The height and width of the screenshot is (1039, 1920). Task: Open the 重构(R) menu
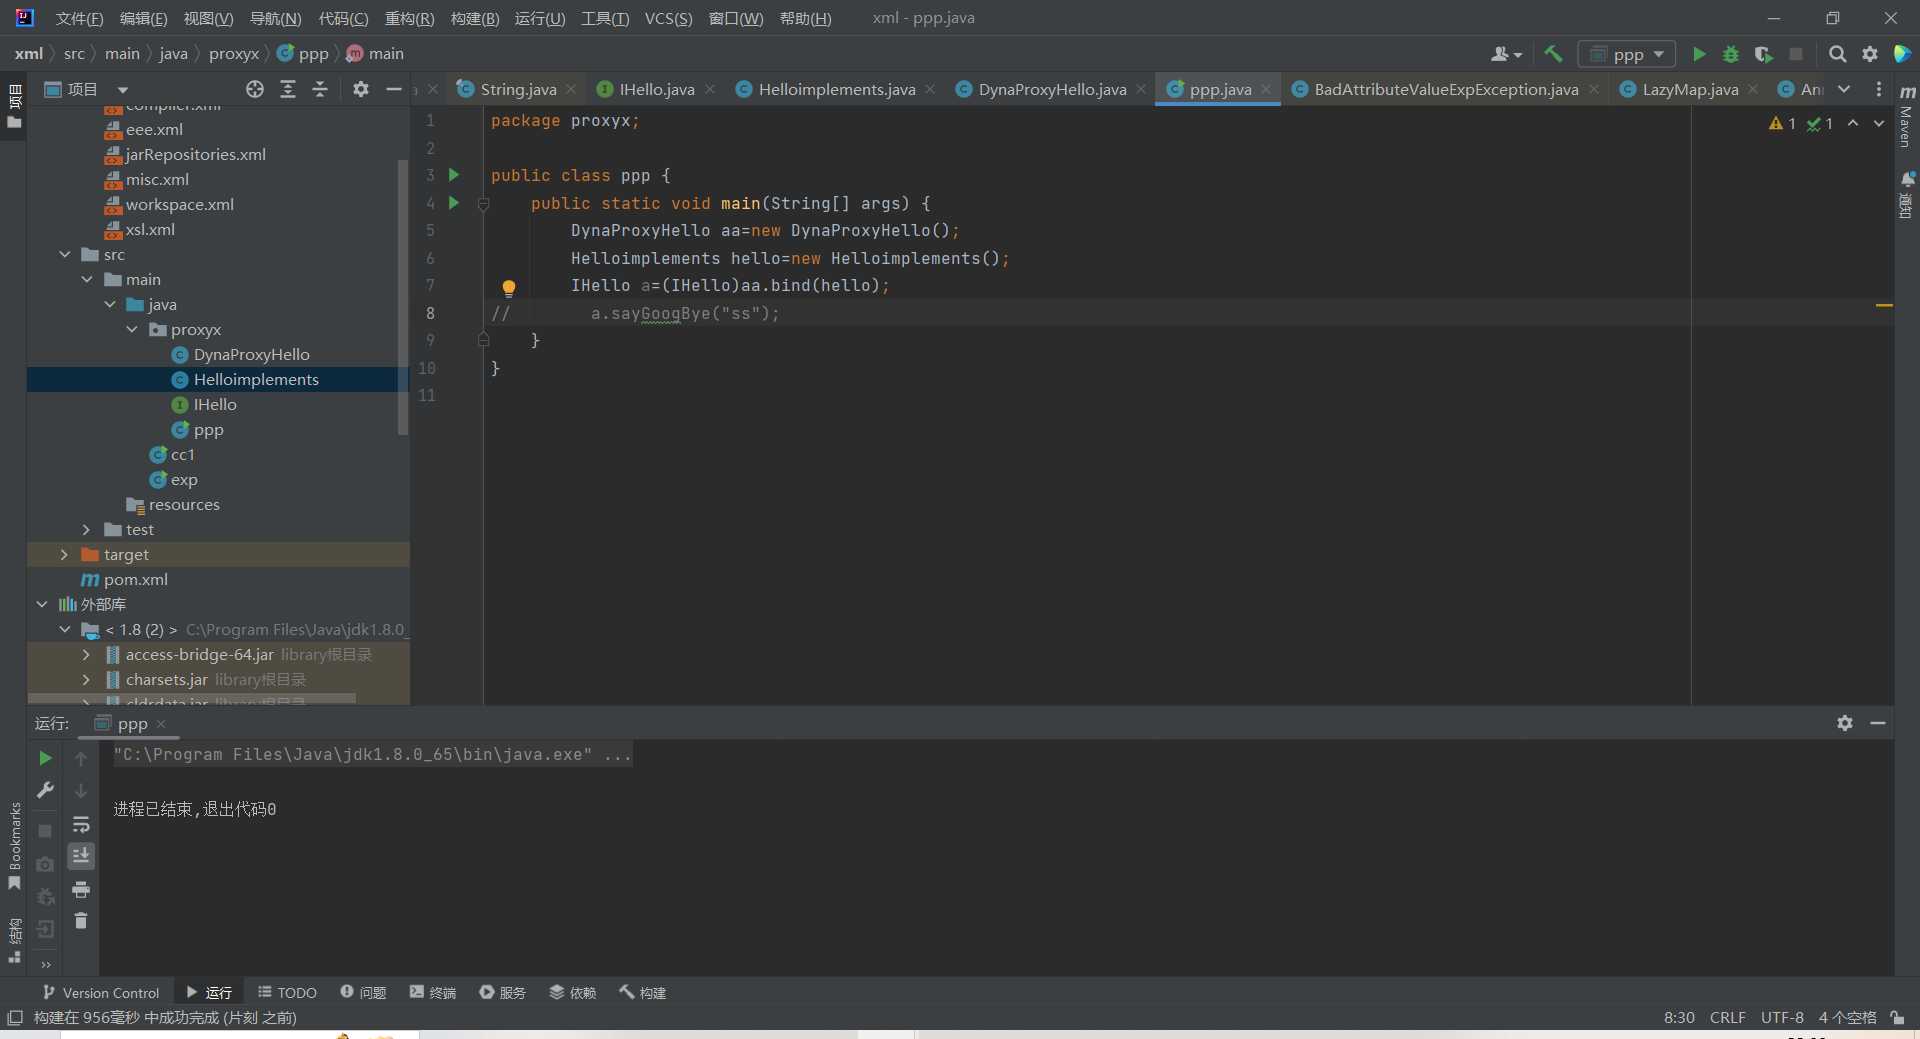tap(409, 18)
